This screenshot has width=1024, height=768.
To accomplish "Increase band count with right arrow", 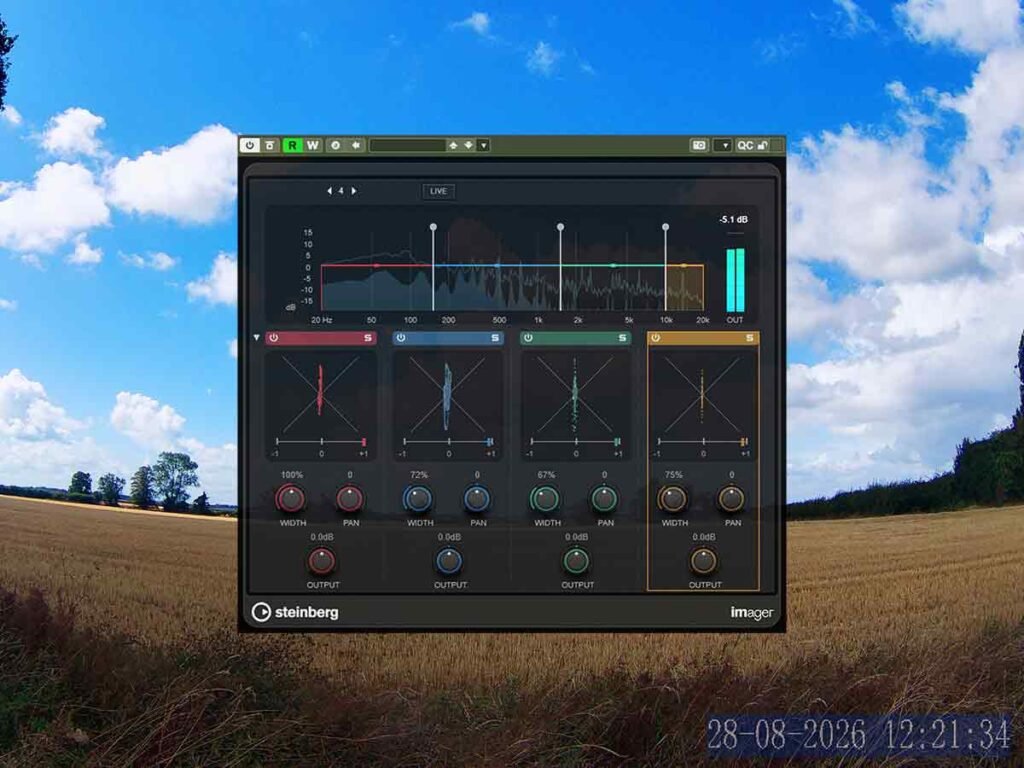I will [354, 191].
